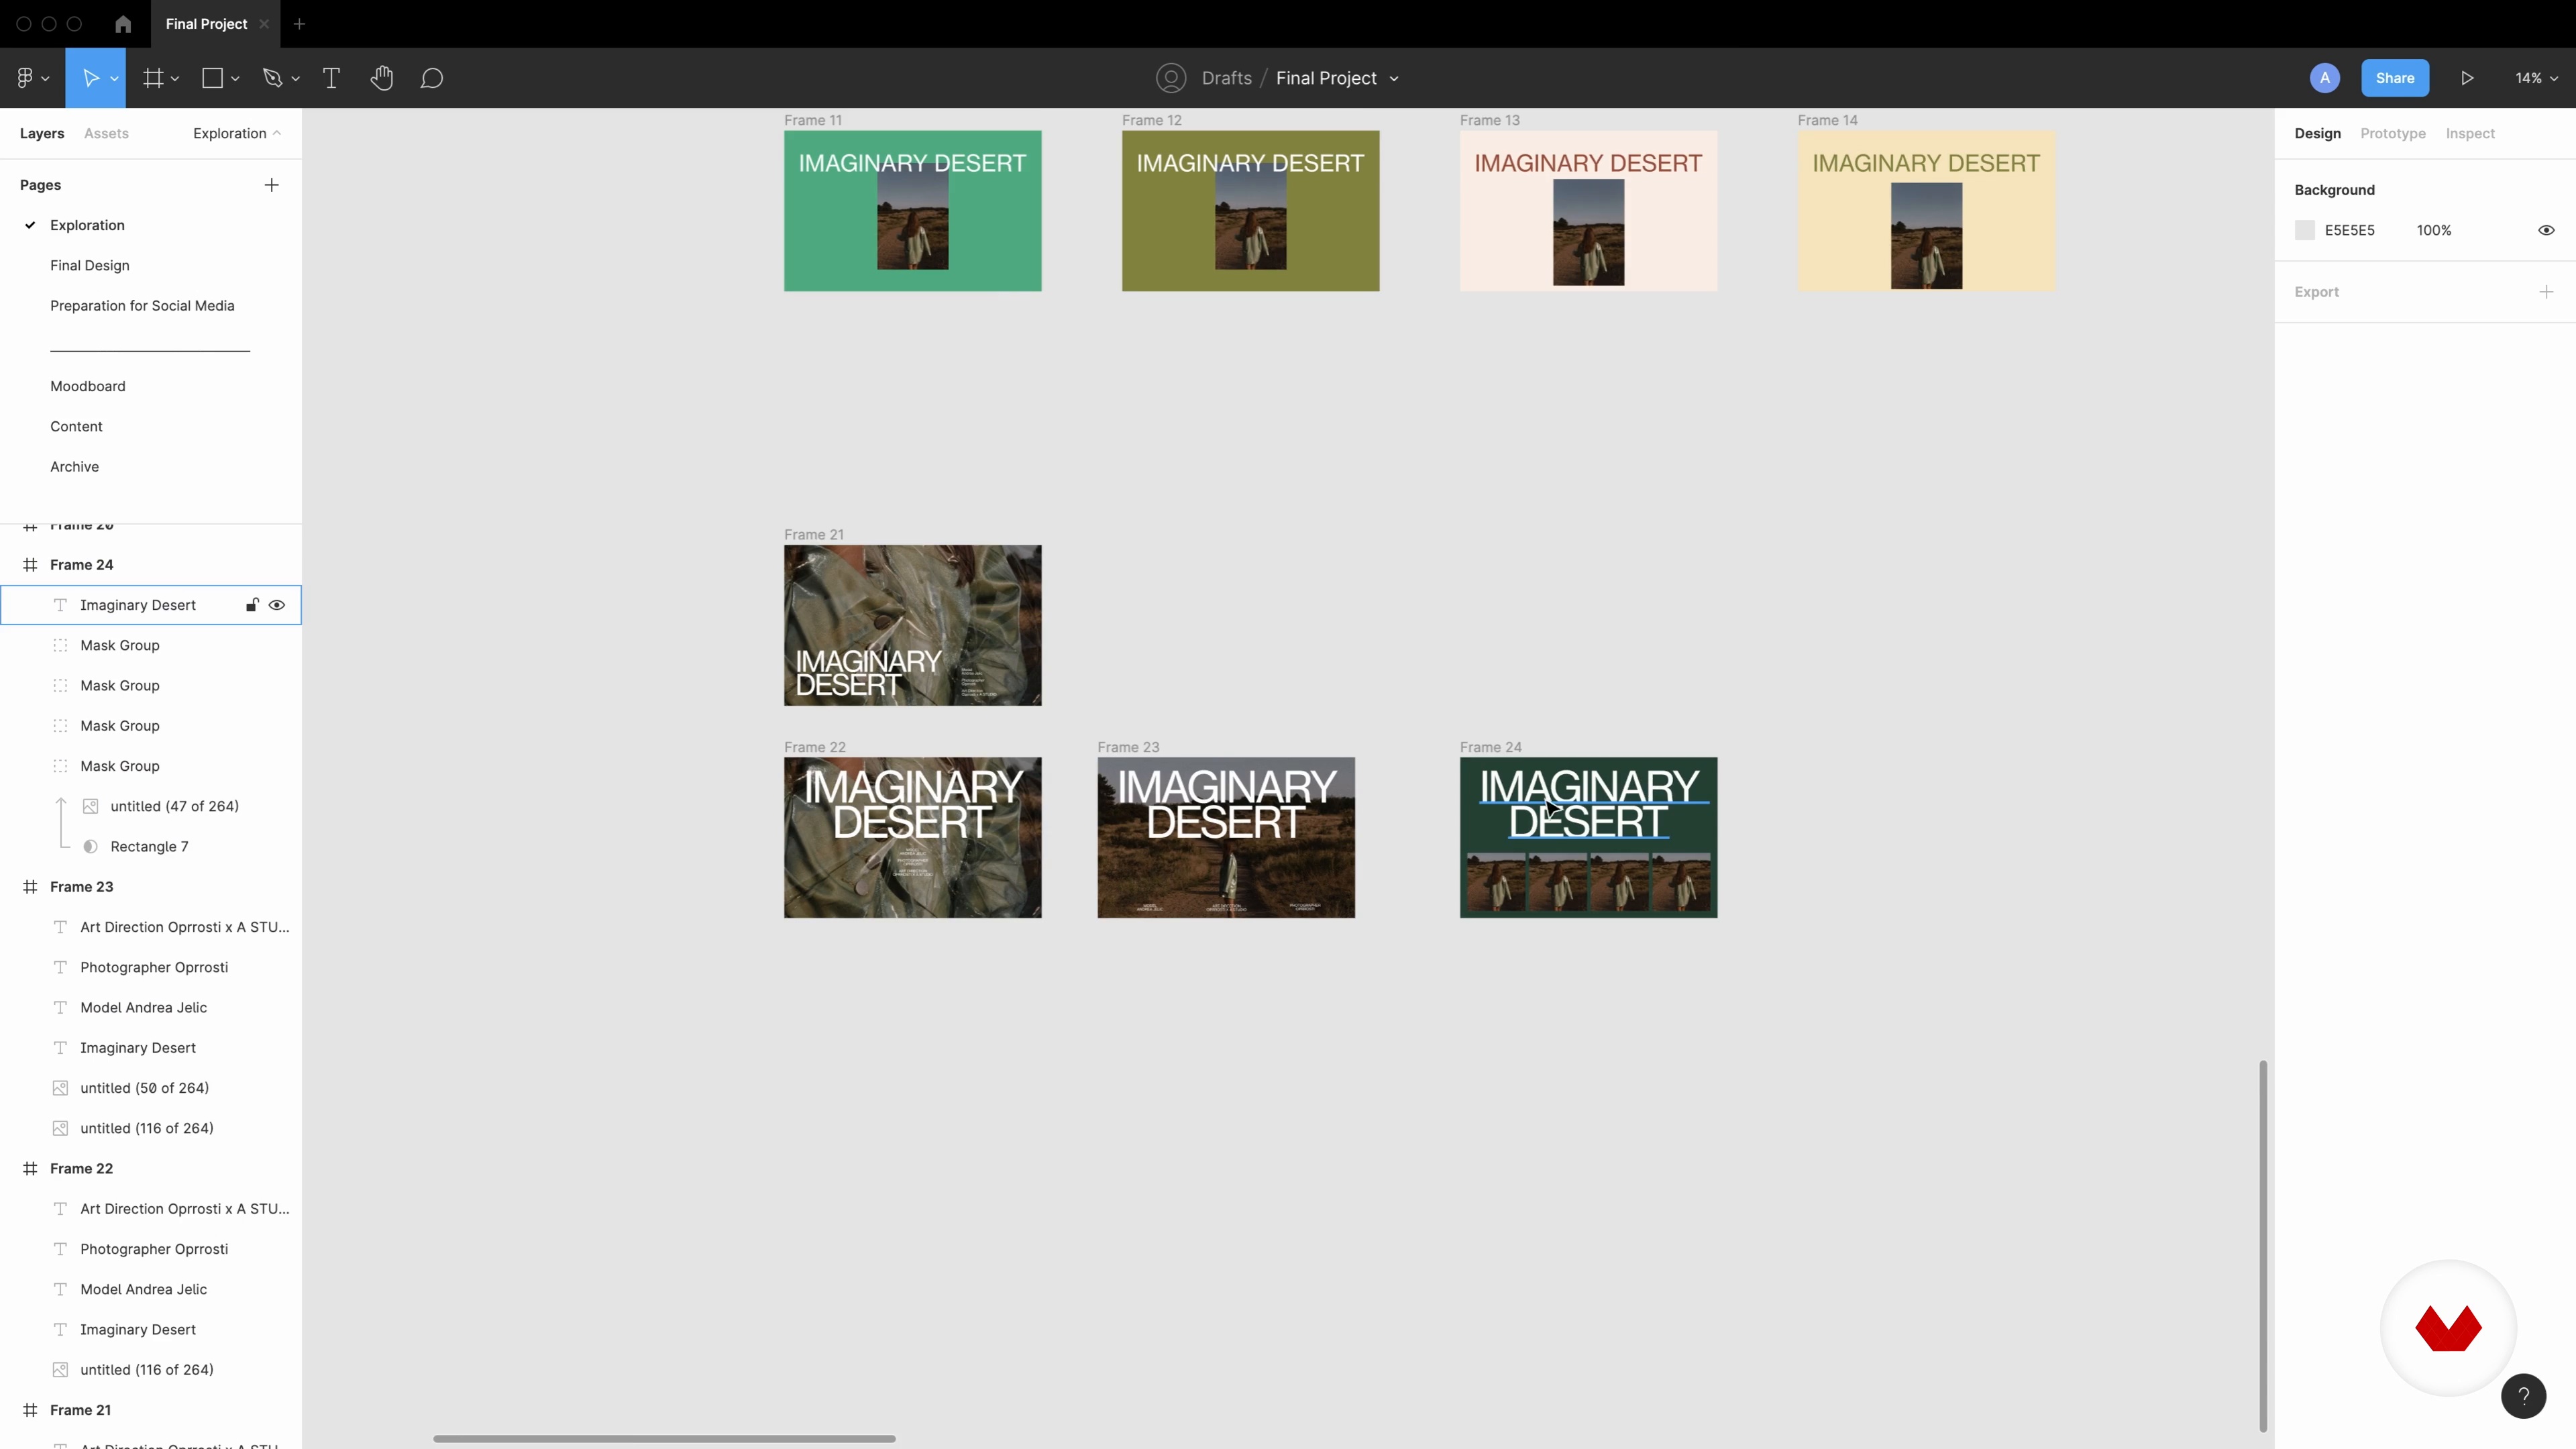
Task: Go to the Home icon
Action: (x=123, y=24)
